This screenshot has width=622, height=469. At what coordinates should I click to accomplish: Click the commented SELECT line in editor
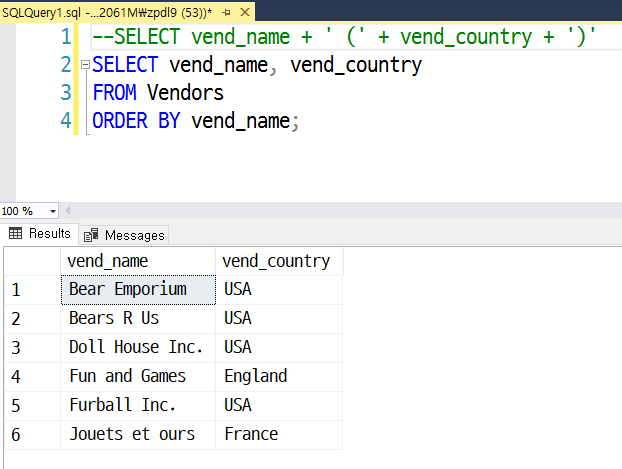click(344, 37)
